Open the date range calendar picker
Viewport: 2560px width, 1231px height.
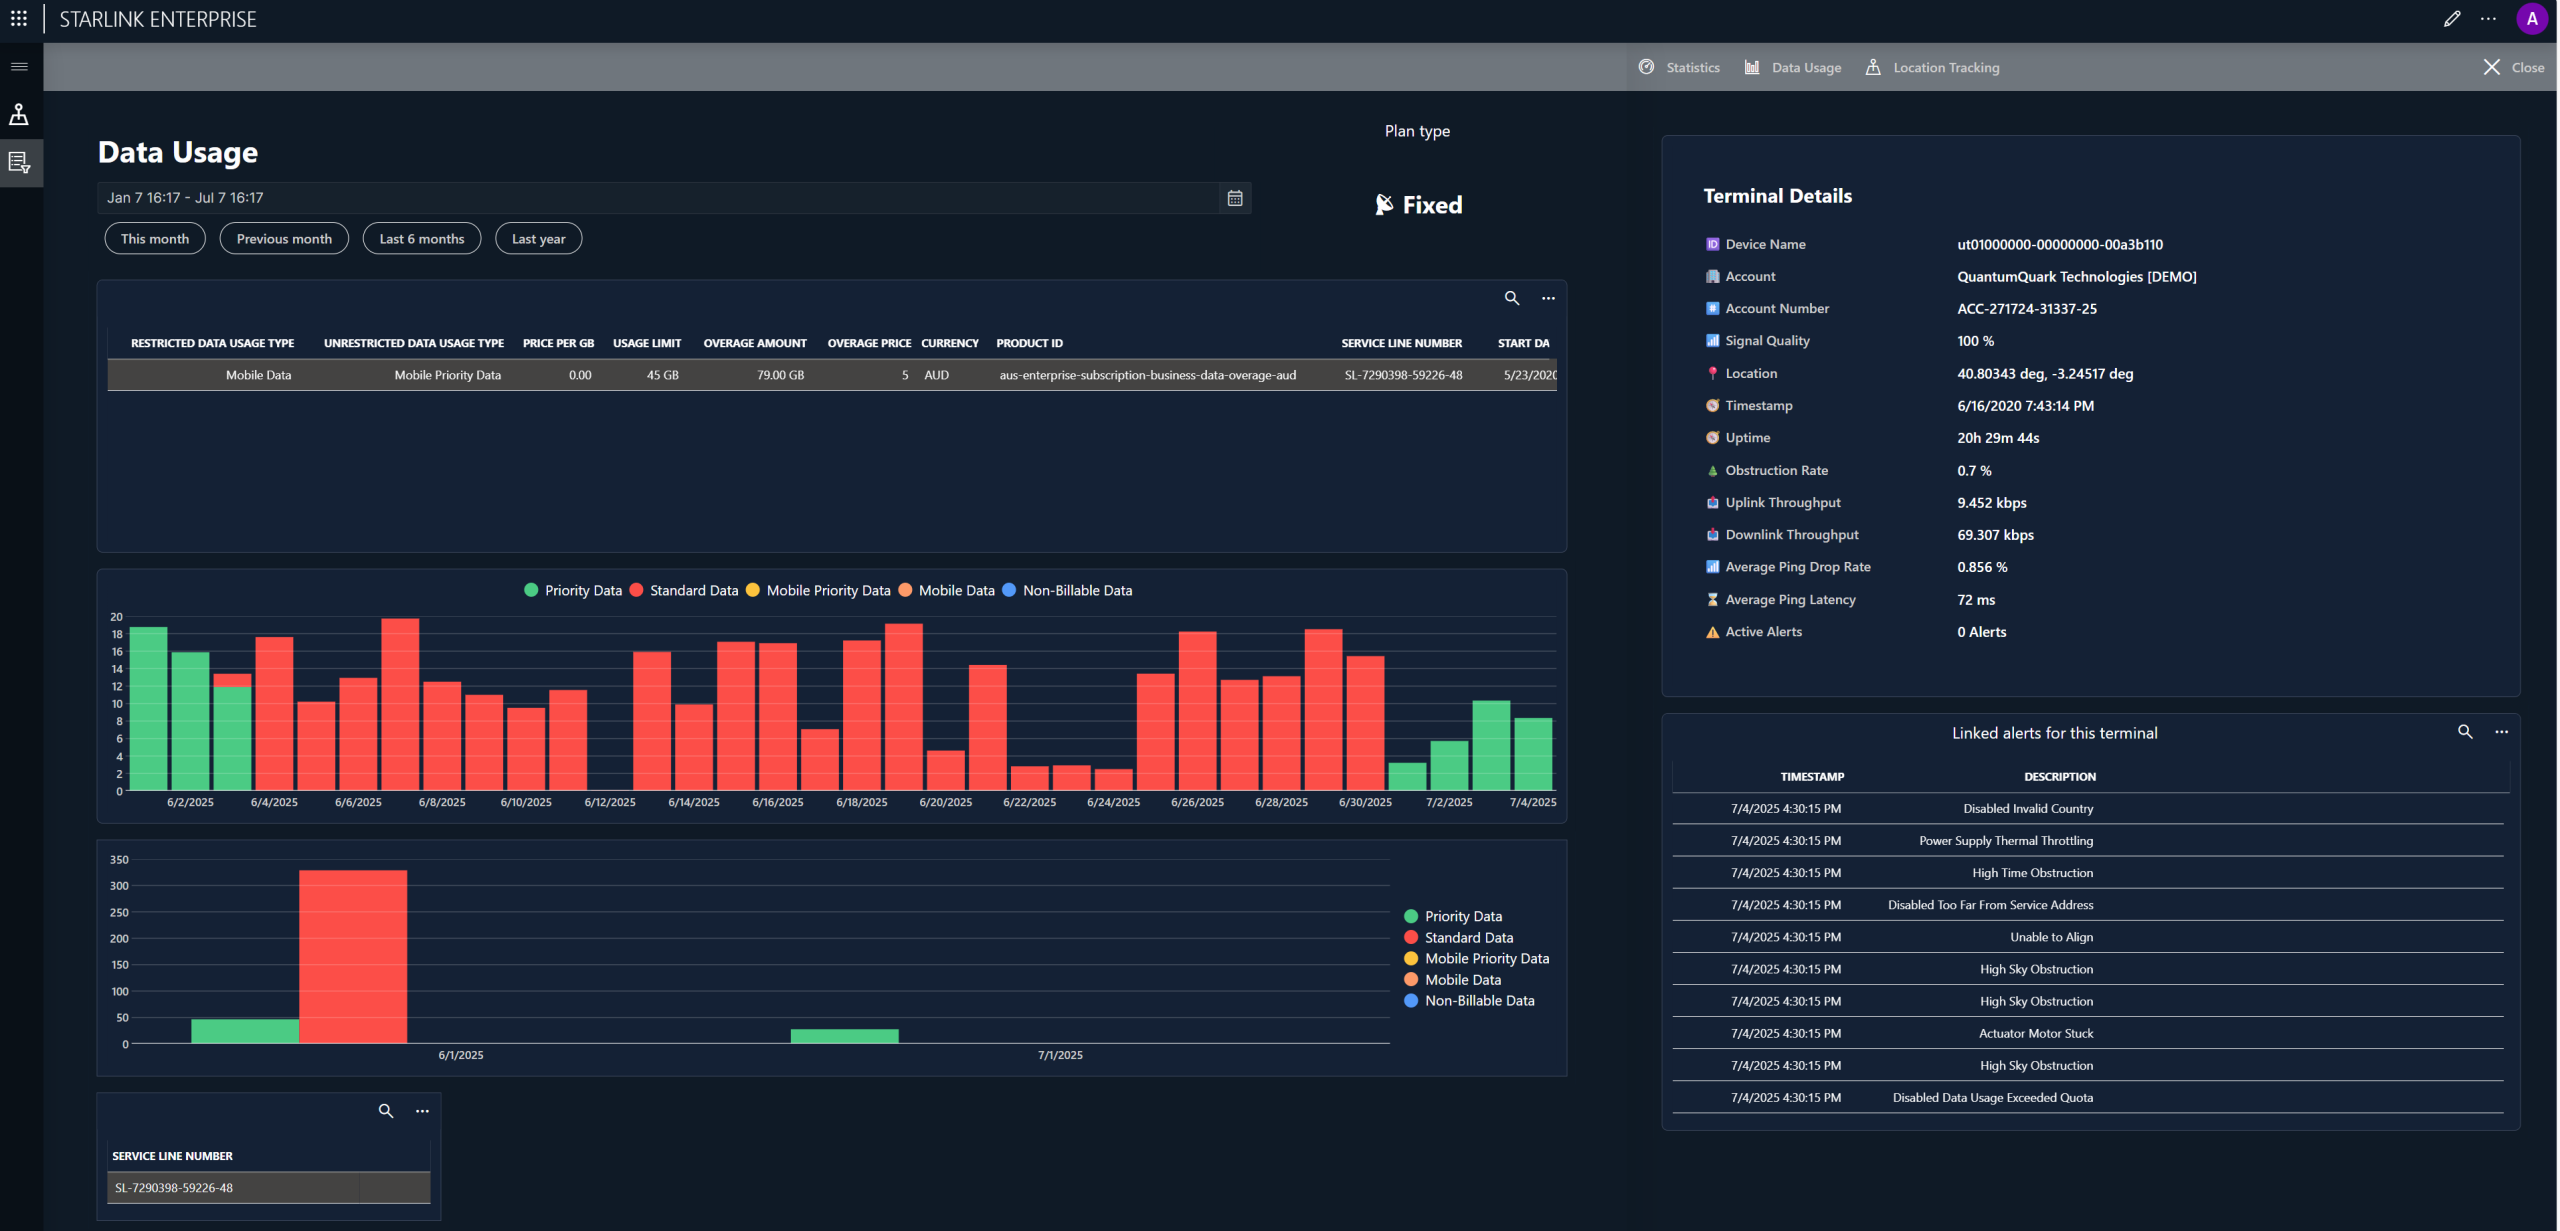click(1235, 198)
